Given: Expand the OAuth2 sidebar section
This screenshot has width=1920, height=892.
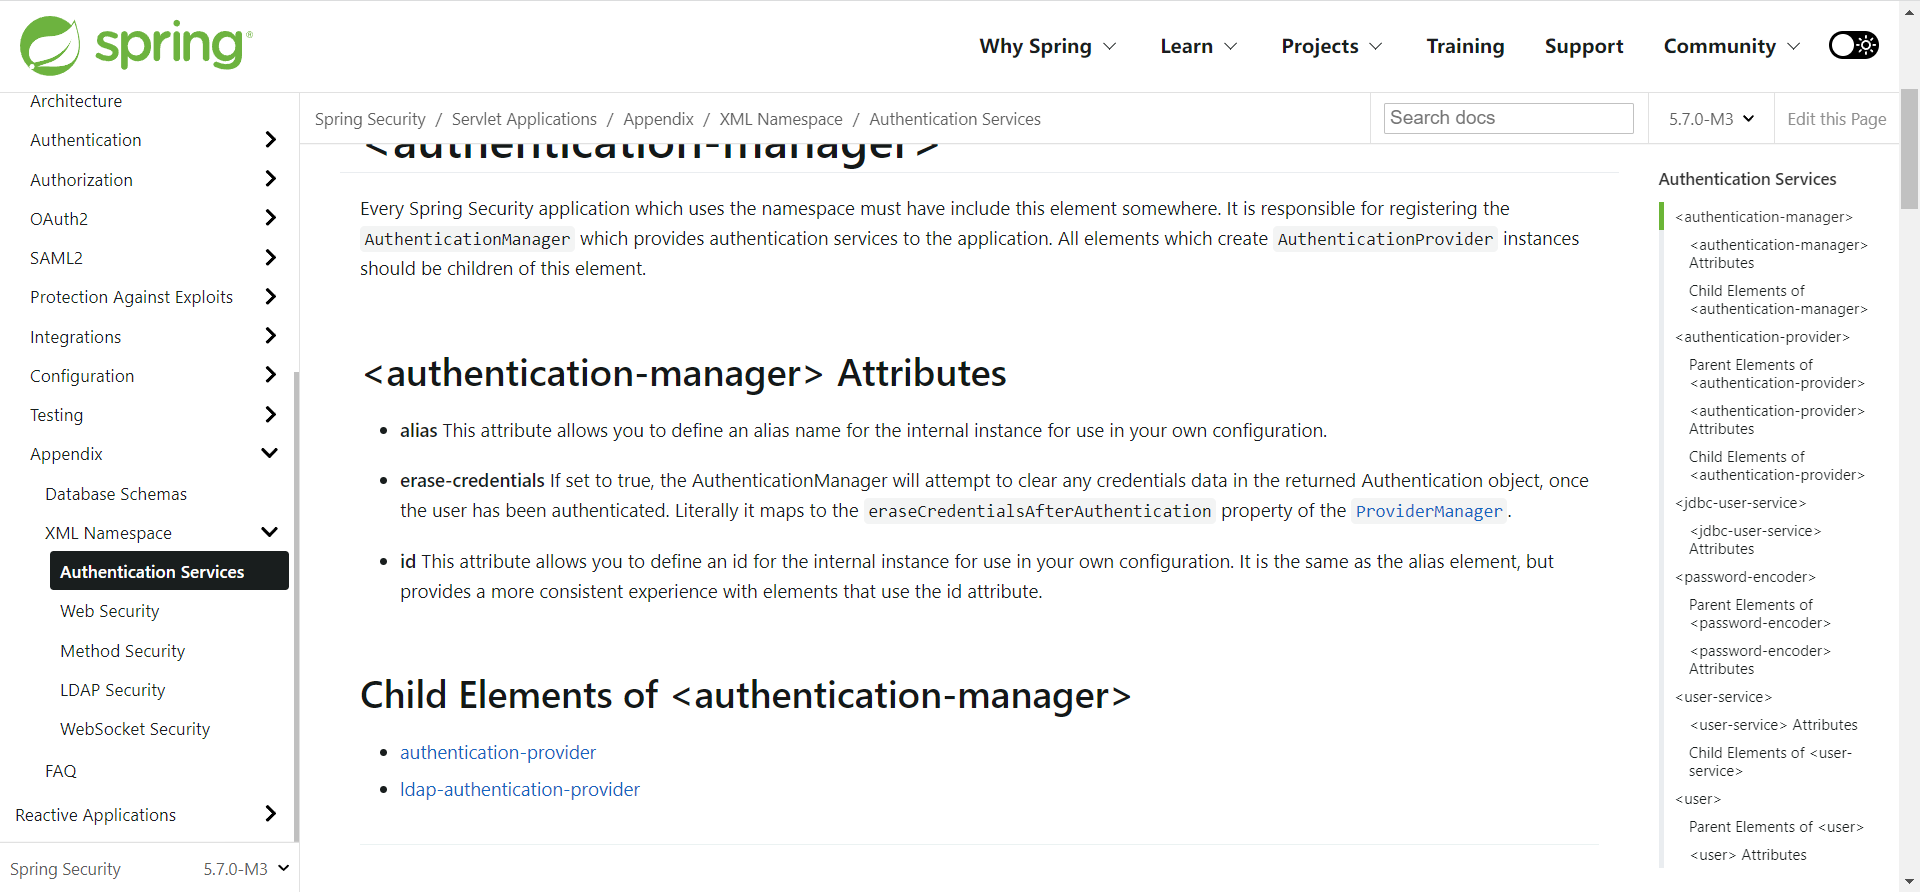Looking at the screenshot, I should 270,218.
